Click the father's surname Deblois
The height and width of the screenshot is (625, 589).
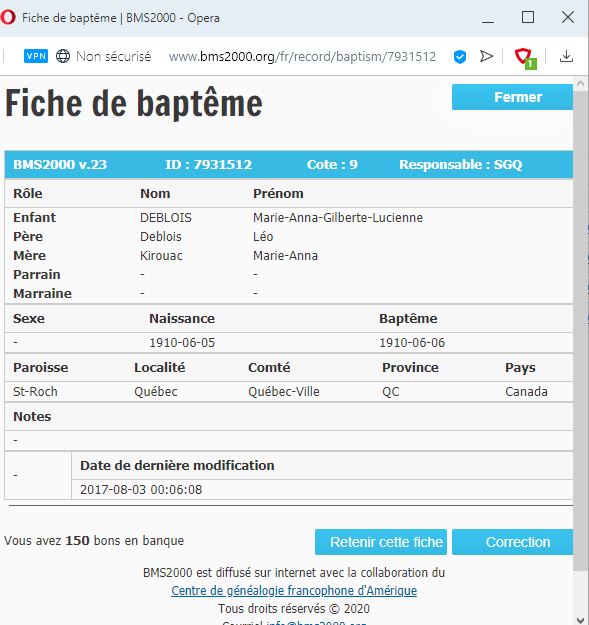[161, 236]
